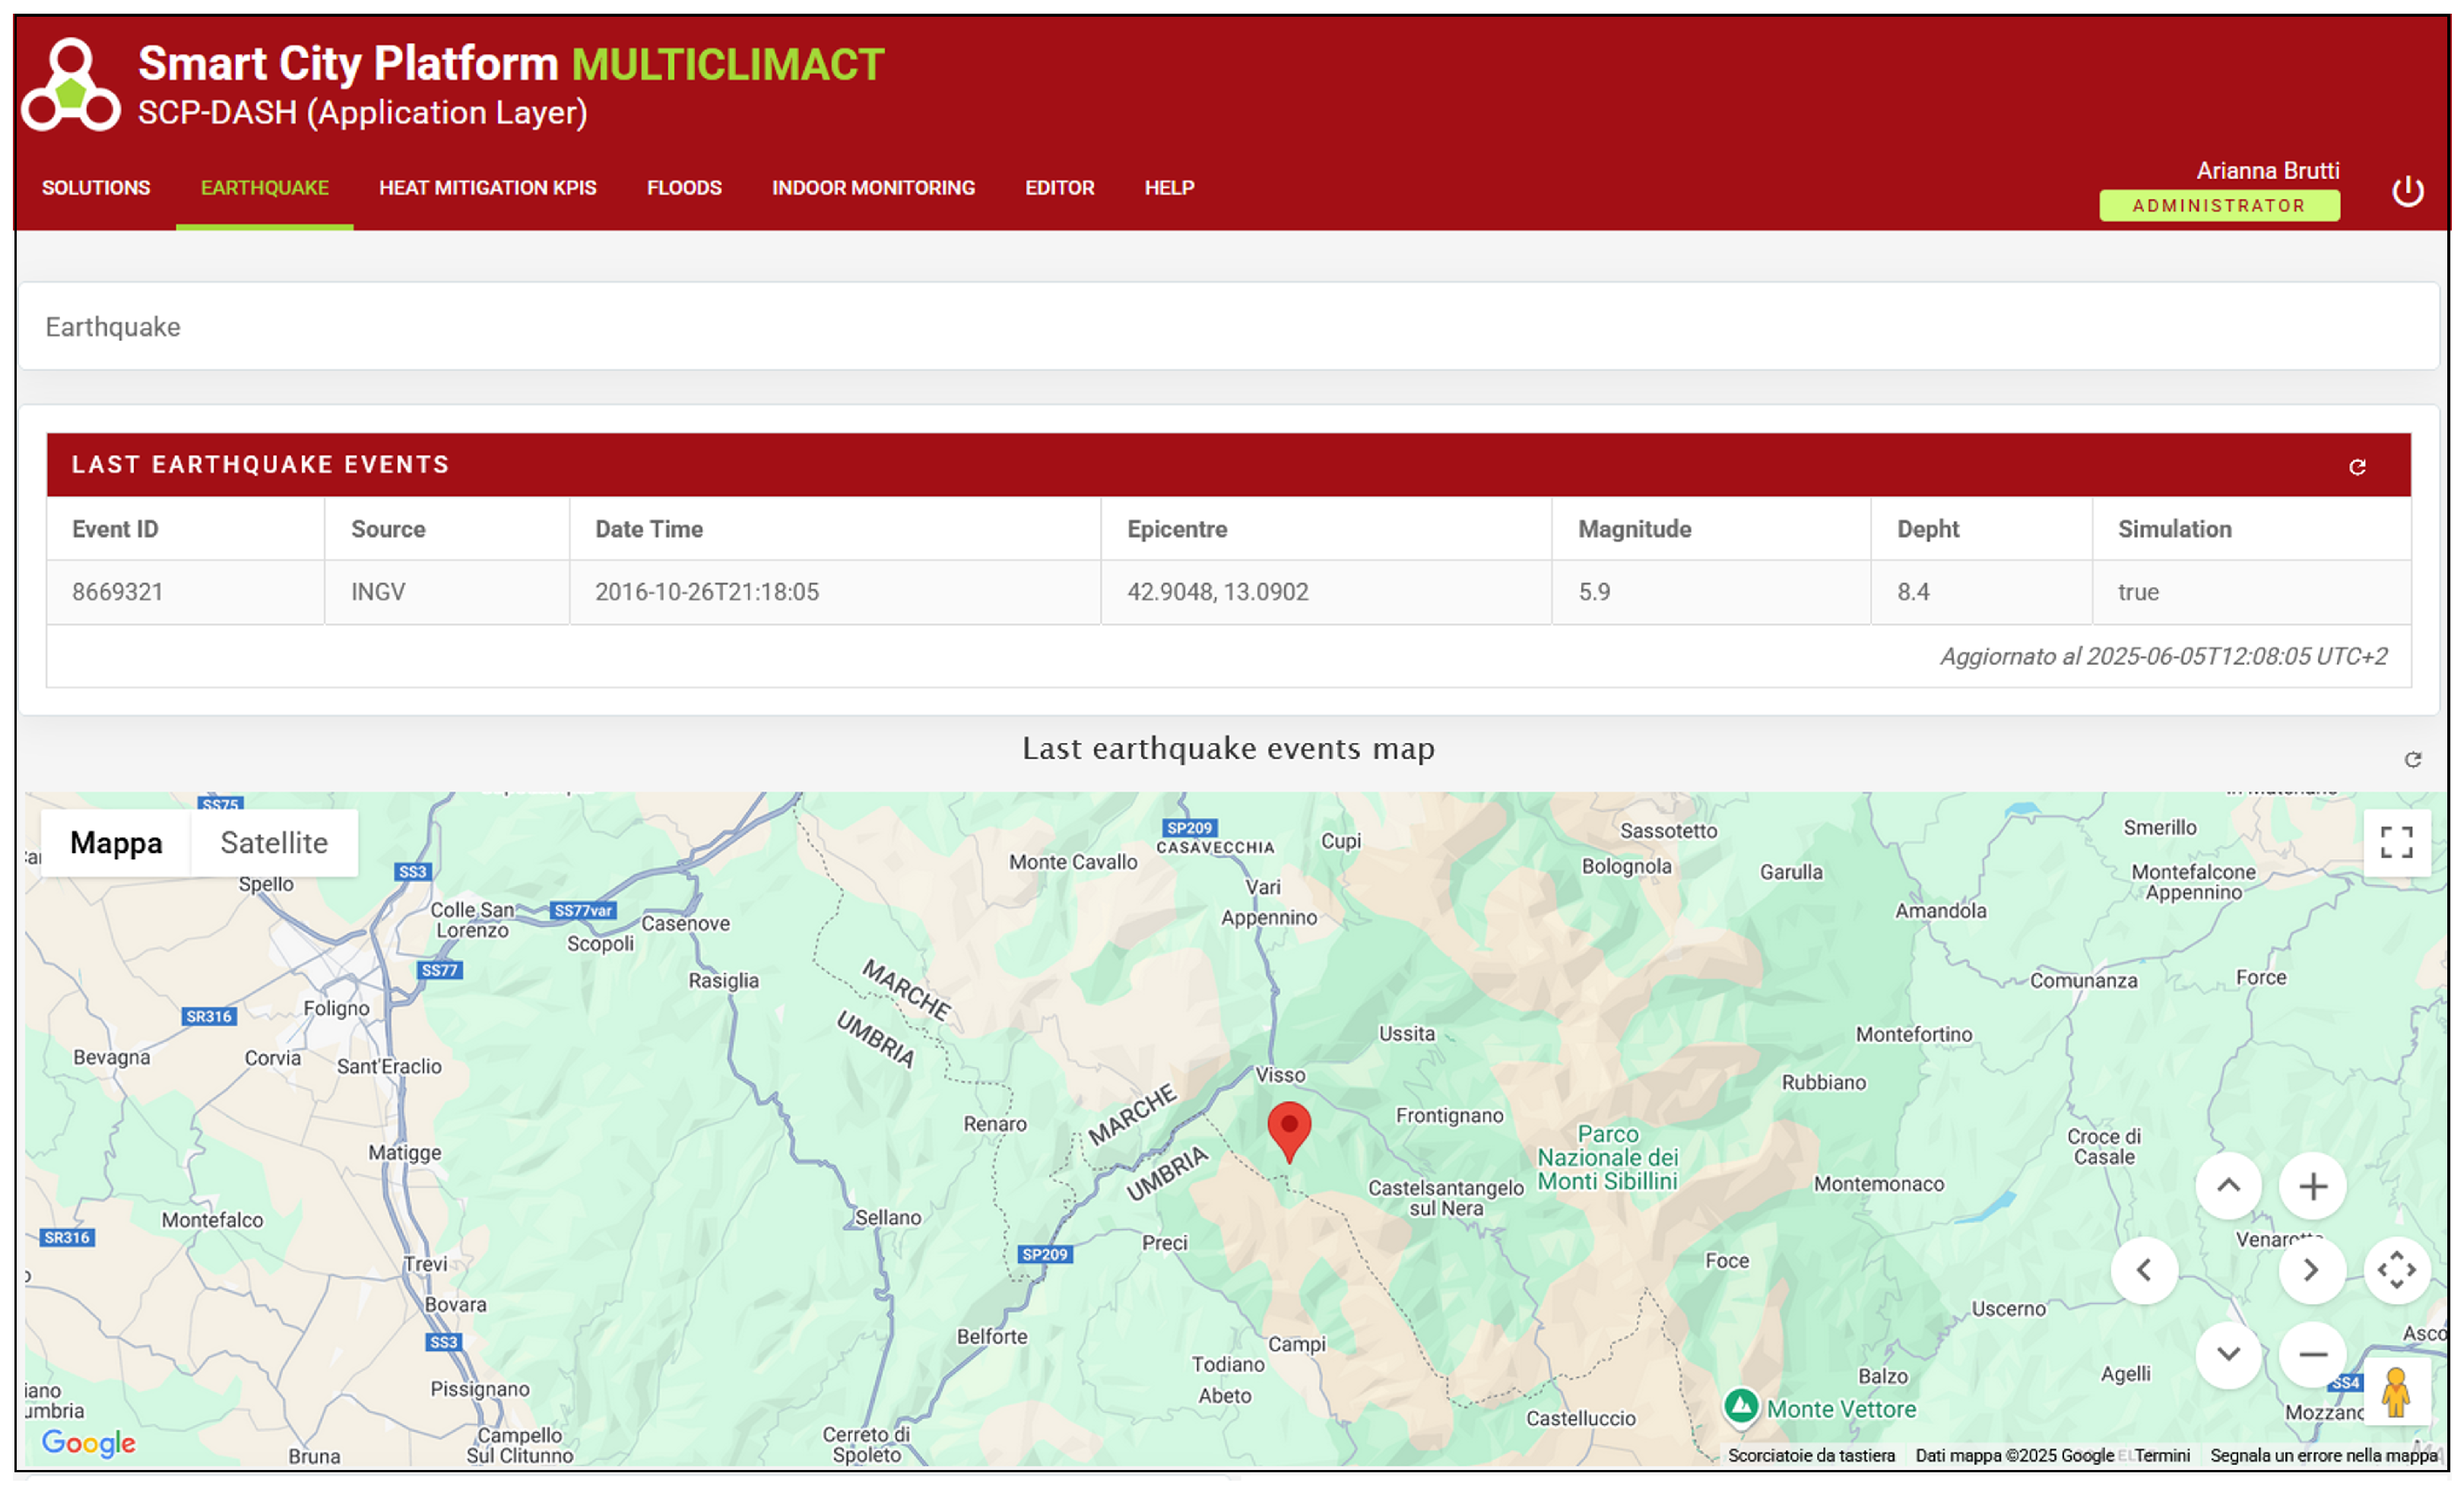Viewport: 2464px width, 1489px height.
Task: Pan the map up with chevron
Action: coord(2228,1187)
